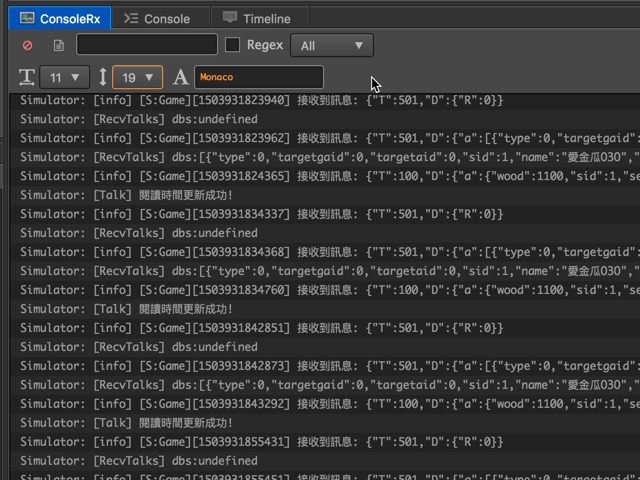Open the font size 11 dropdown
This screenshot has height=480, width=640.
64,77
